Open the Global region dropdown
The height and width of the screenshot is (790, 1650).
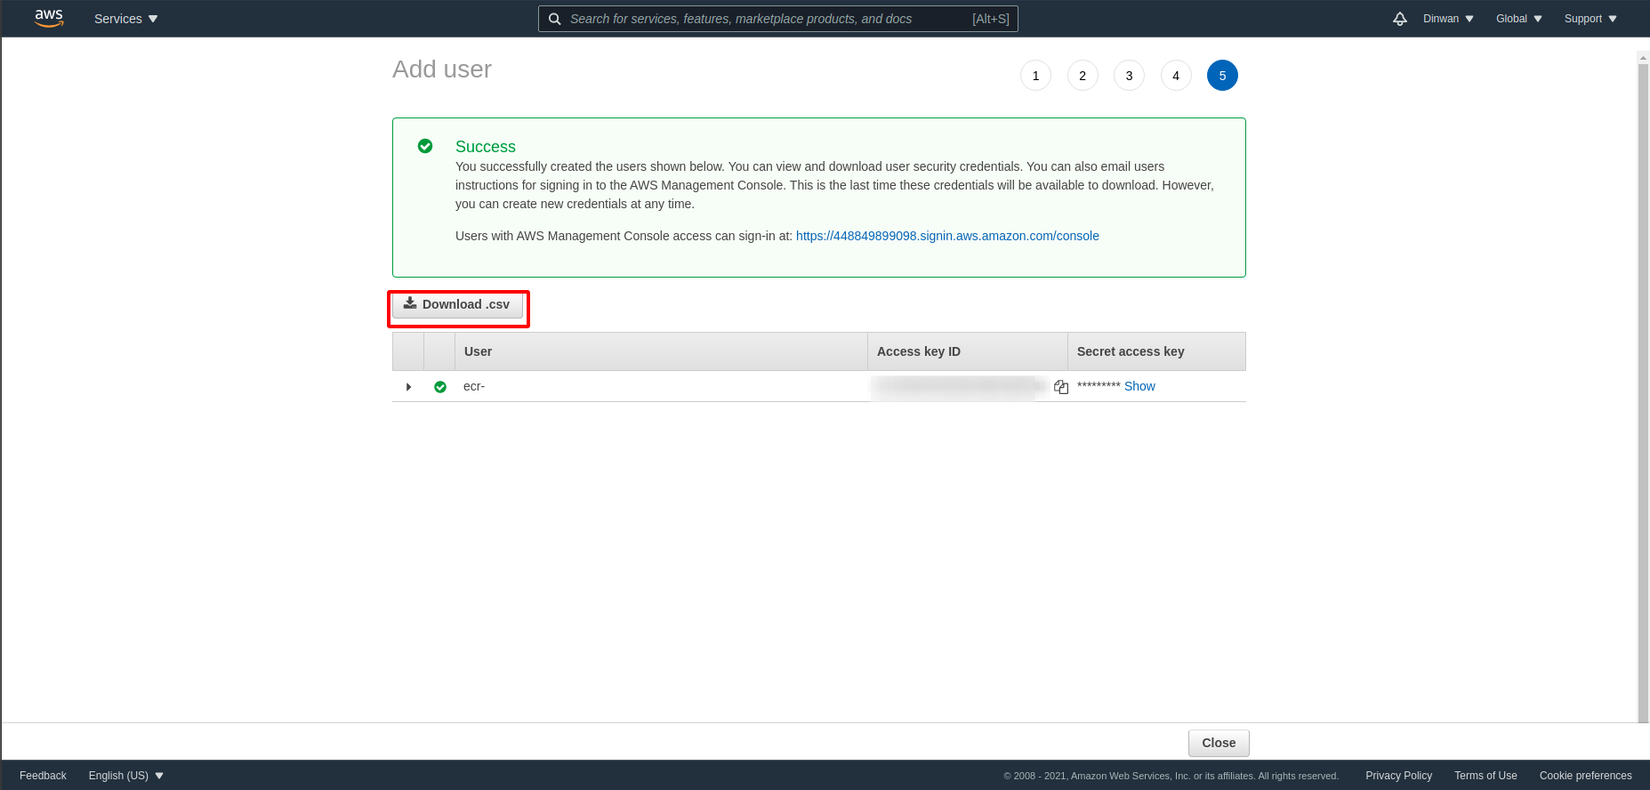1519,19
